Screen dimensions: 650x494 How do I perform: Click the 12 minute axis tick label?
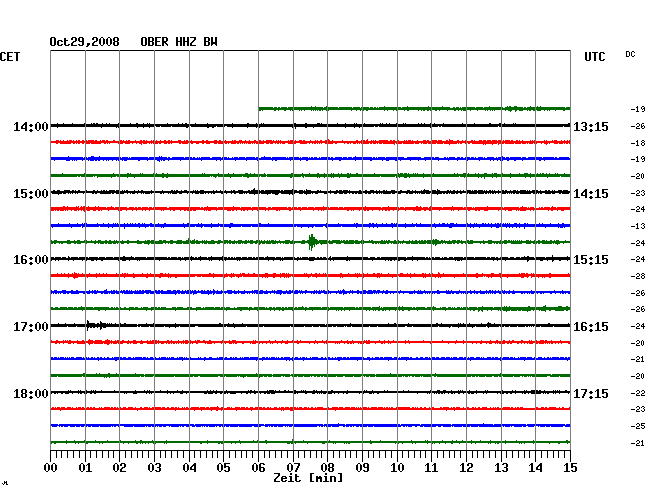pos(466,467)
